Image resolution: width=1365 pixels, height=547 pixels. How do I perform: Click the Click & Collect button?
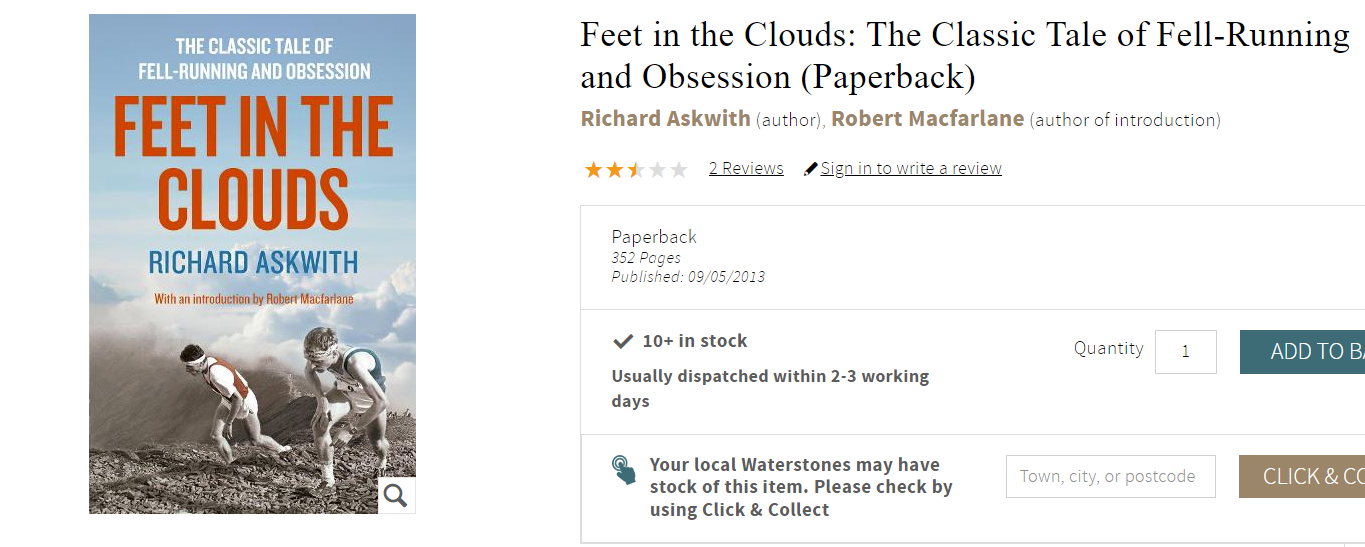tap(1302, 476)
